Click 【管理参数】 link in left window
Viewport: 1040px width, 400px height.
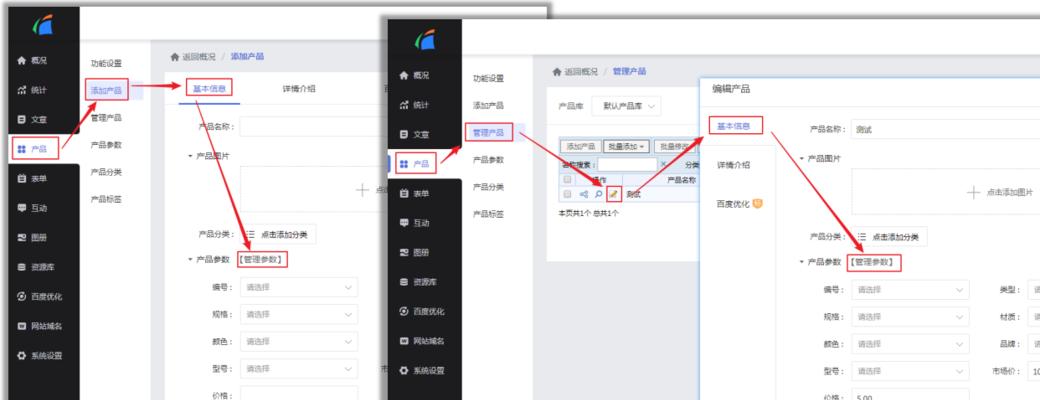pos(263,260)
